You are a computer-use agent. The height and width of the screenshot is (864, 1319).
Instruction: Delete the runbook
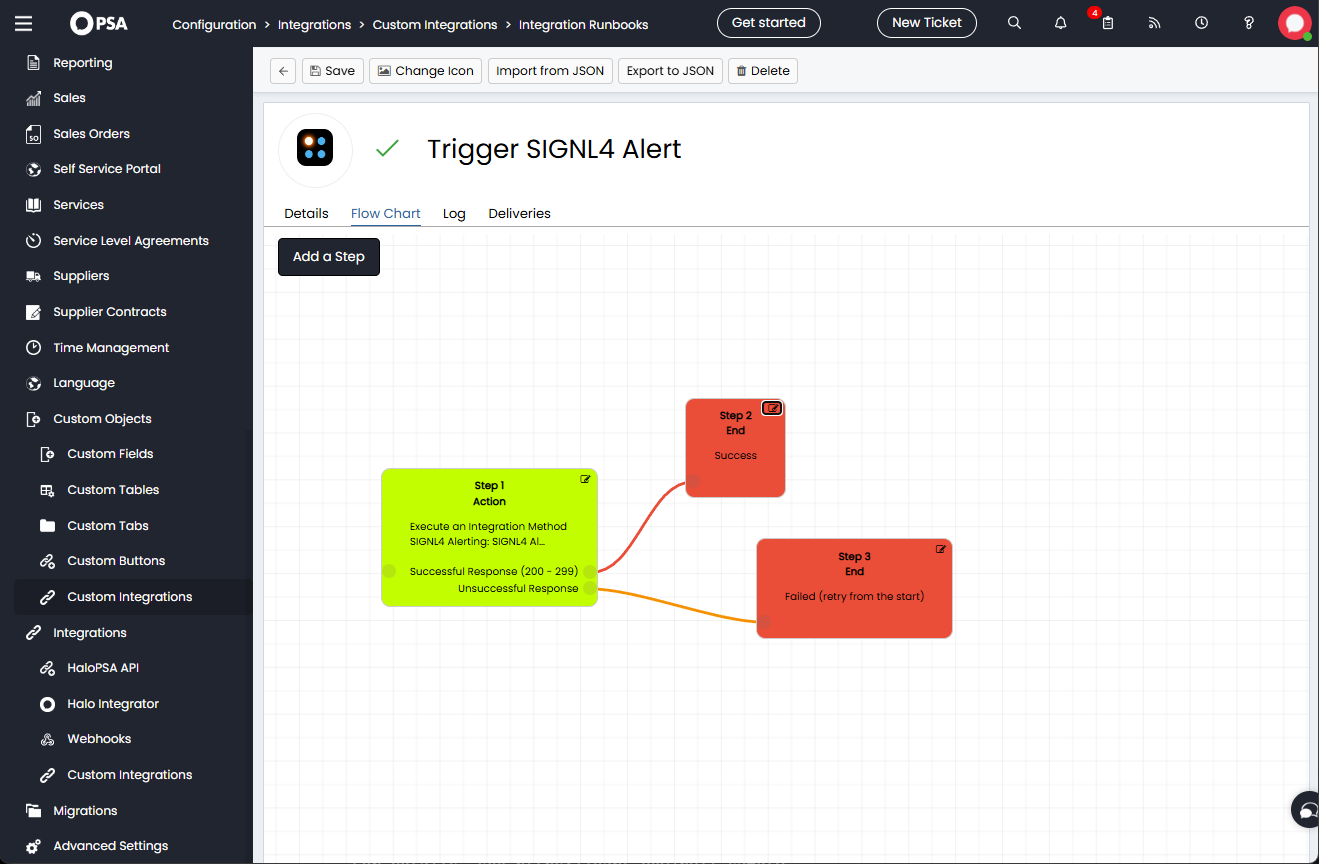(x=763, y=71)
